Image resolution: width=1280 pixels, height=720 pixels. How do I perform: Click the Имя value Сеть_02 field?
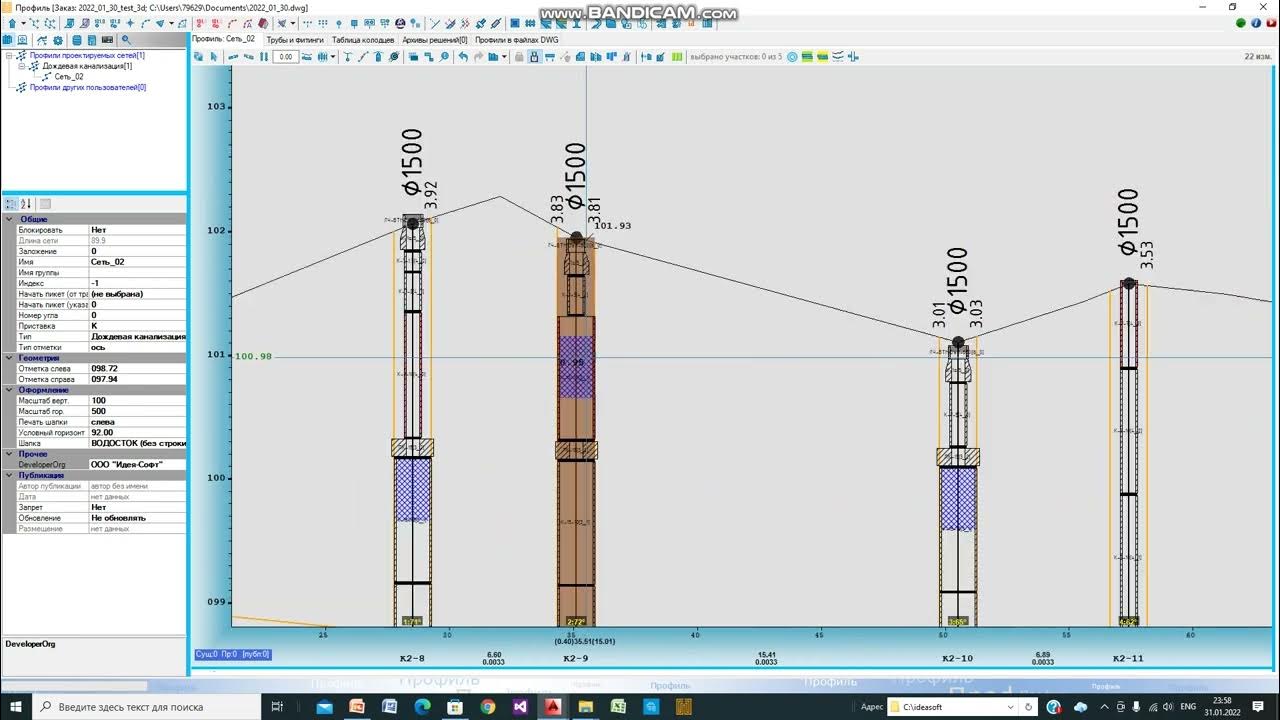(x=137, y=262)
